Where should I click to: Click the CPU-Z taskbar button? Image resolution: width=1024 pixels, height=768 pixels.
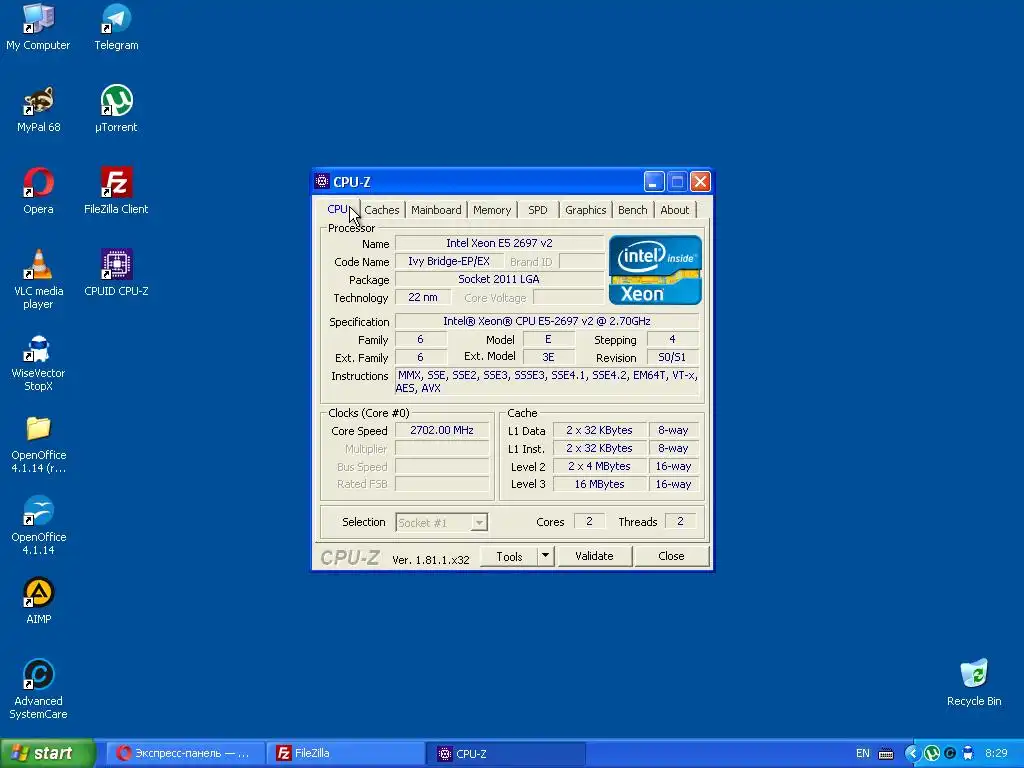pos(506,753)
